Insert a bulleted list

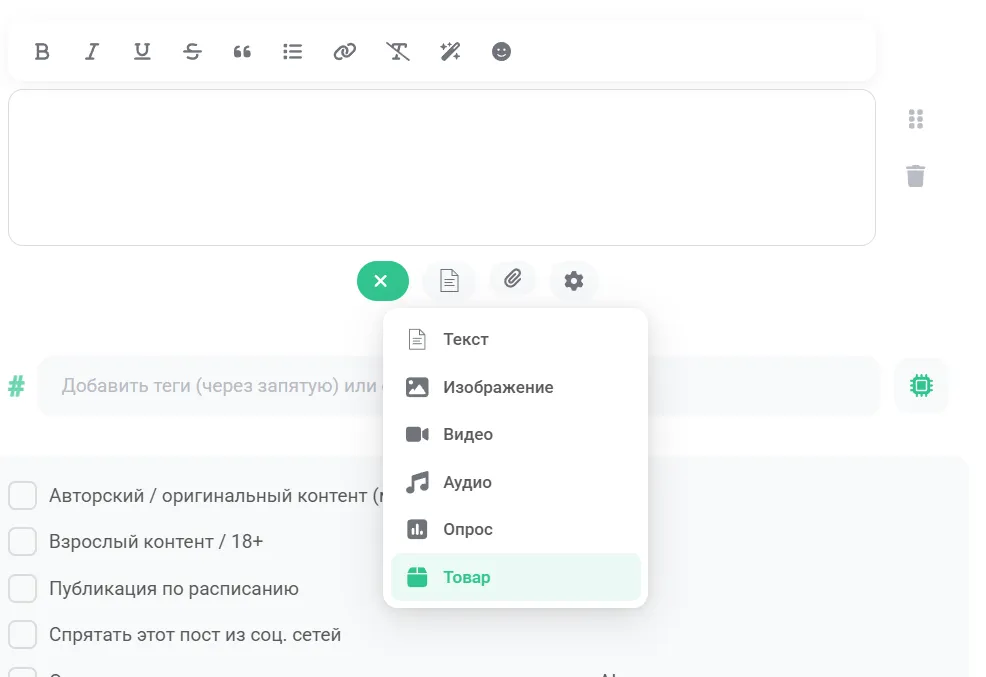click(292, 52)
